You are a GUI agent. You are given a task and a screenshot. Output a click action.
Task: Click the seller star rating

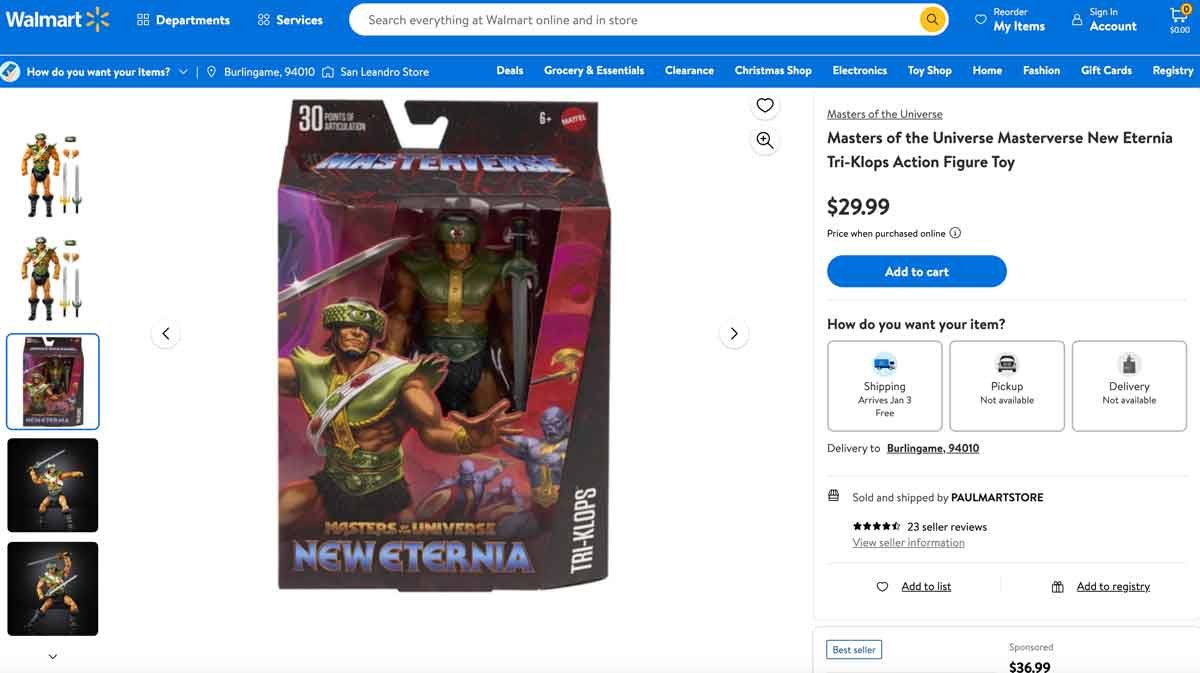pyautogui.click(x=876, y=526)
